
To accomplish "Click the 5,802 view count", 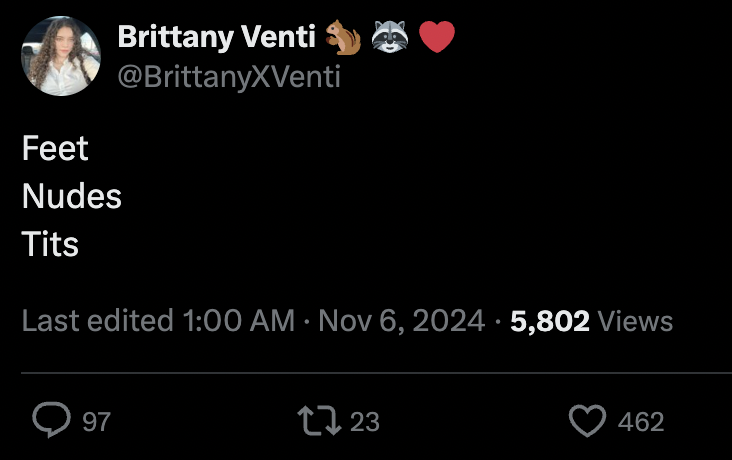I will pos(549,321).
